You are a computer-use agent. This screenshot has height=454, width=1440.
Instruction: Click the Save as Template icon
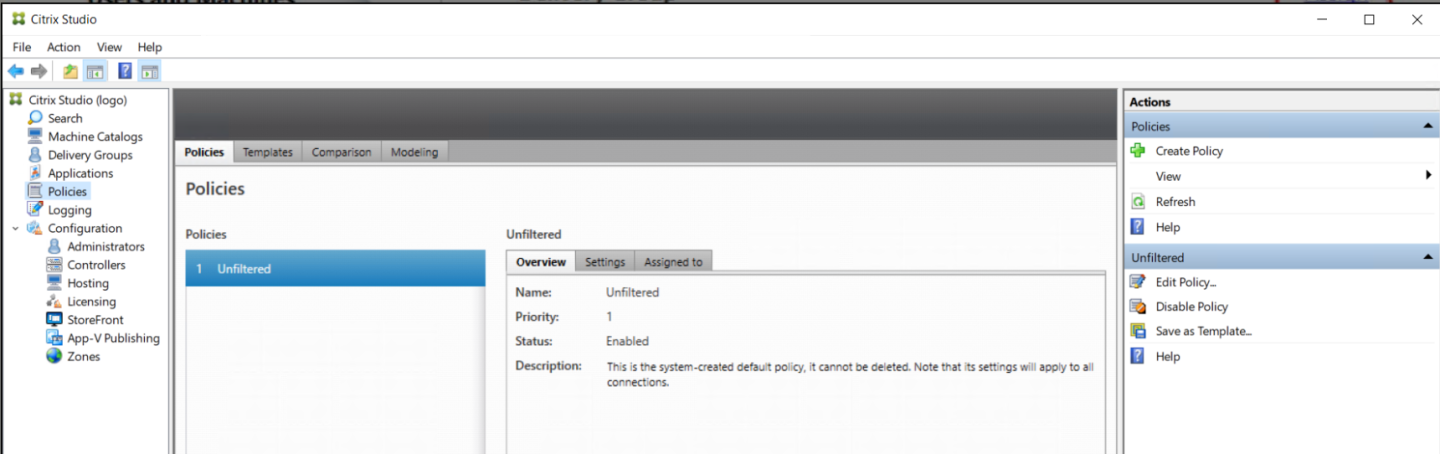1138,331
